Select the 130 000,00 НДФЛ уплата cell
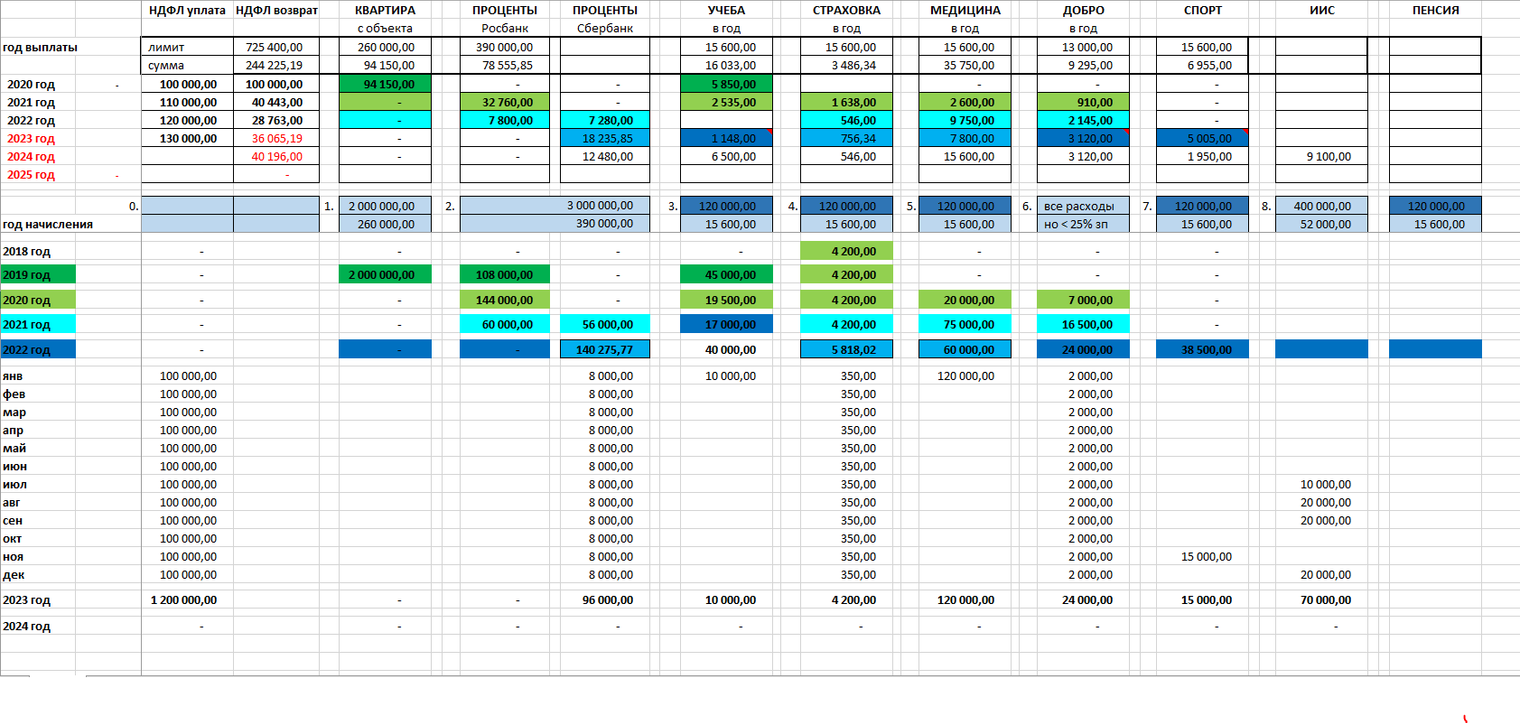 (187, 138)
